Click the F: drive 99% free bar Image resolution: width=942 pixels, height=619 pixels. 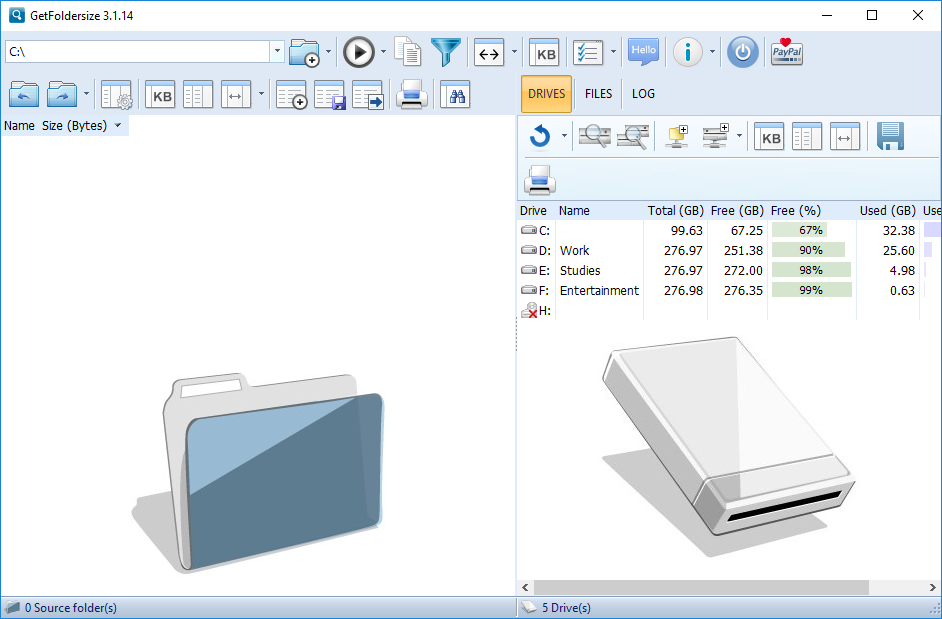812,290
